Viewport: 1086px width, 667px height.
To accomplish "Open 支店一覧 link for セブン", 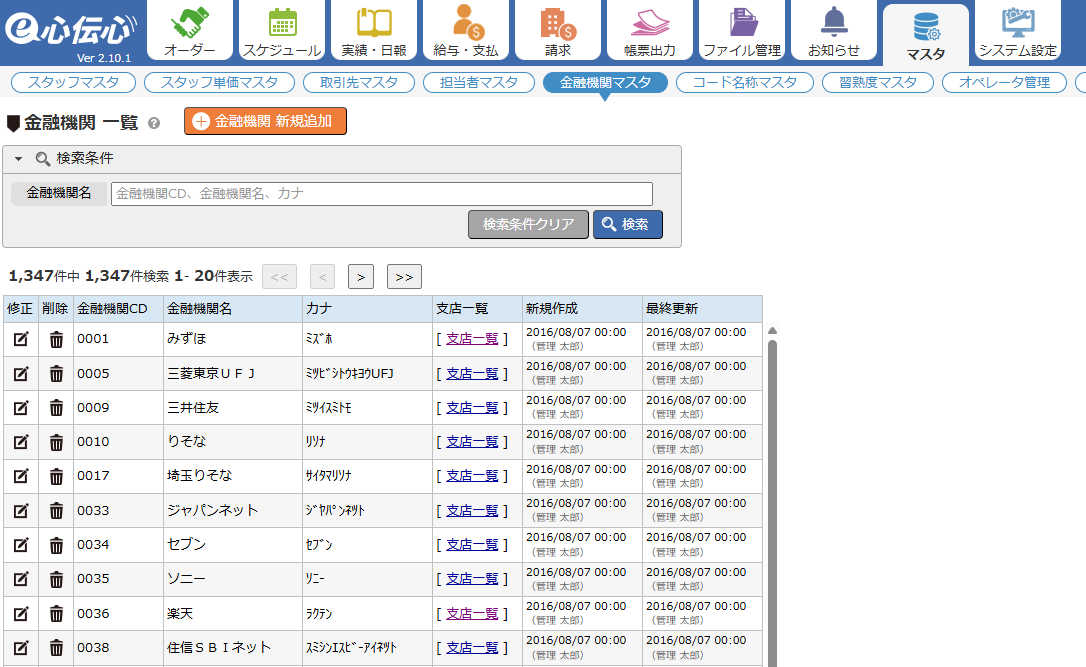I will [x=472, y=544].
